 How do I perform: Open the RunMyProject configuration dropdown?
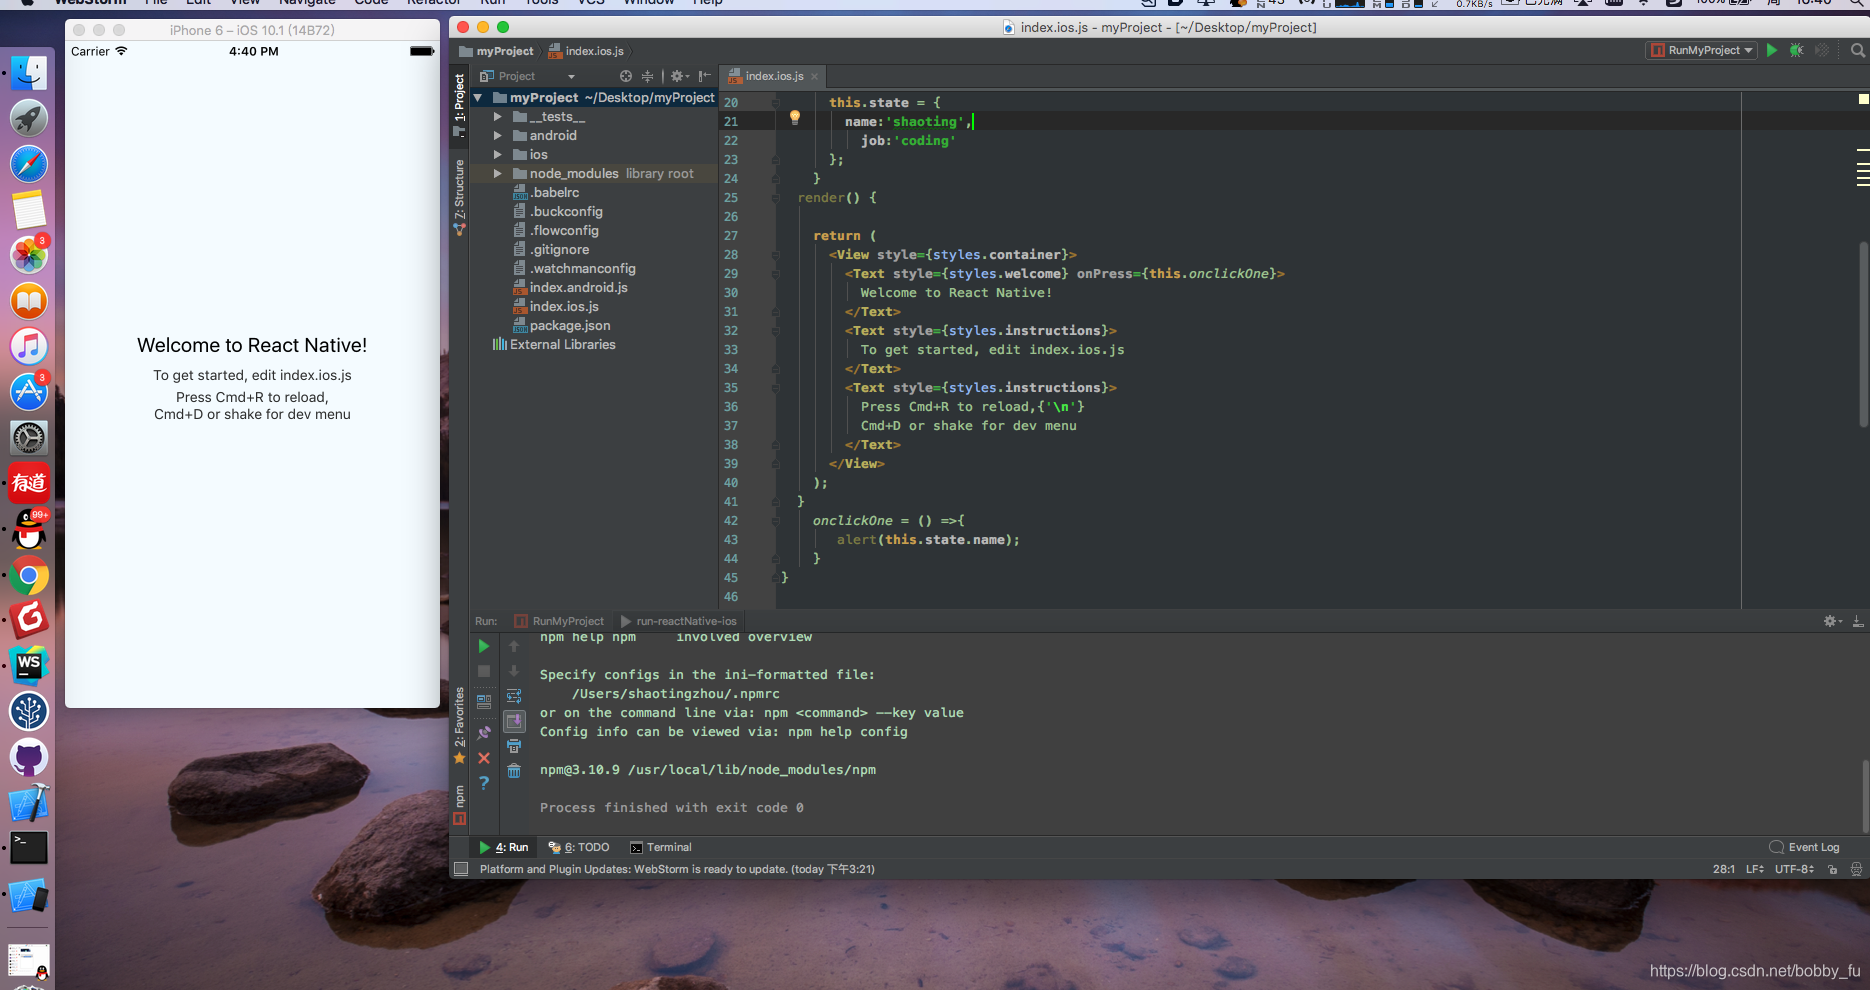pos(1702,50)
